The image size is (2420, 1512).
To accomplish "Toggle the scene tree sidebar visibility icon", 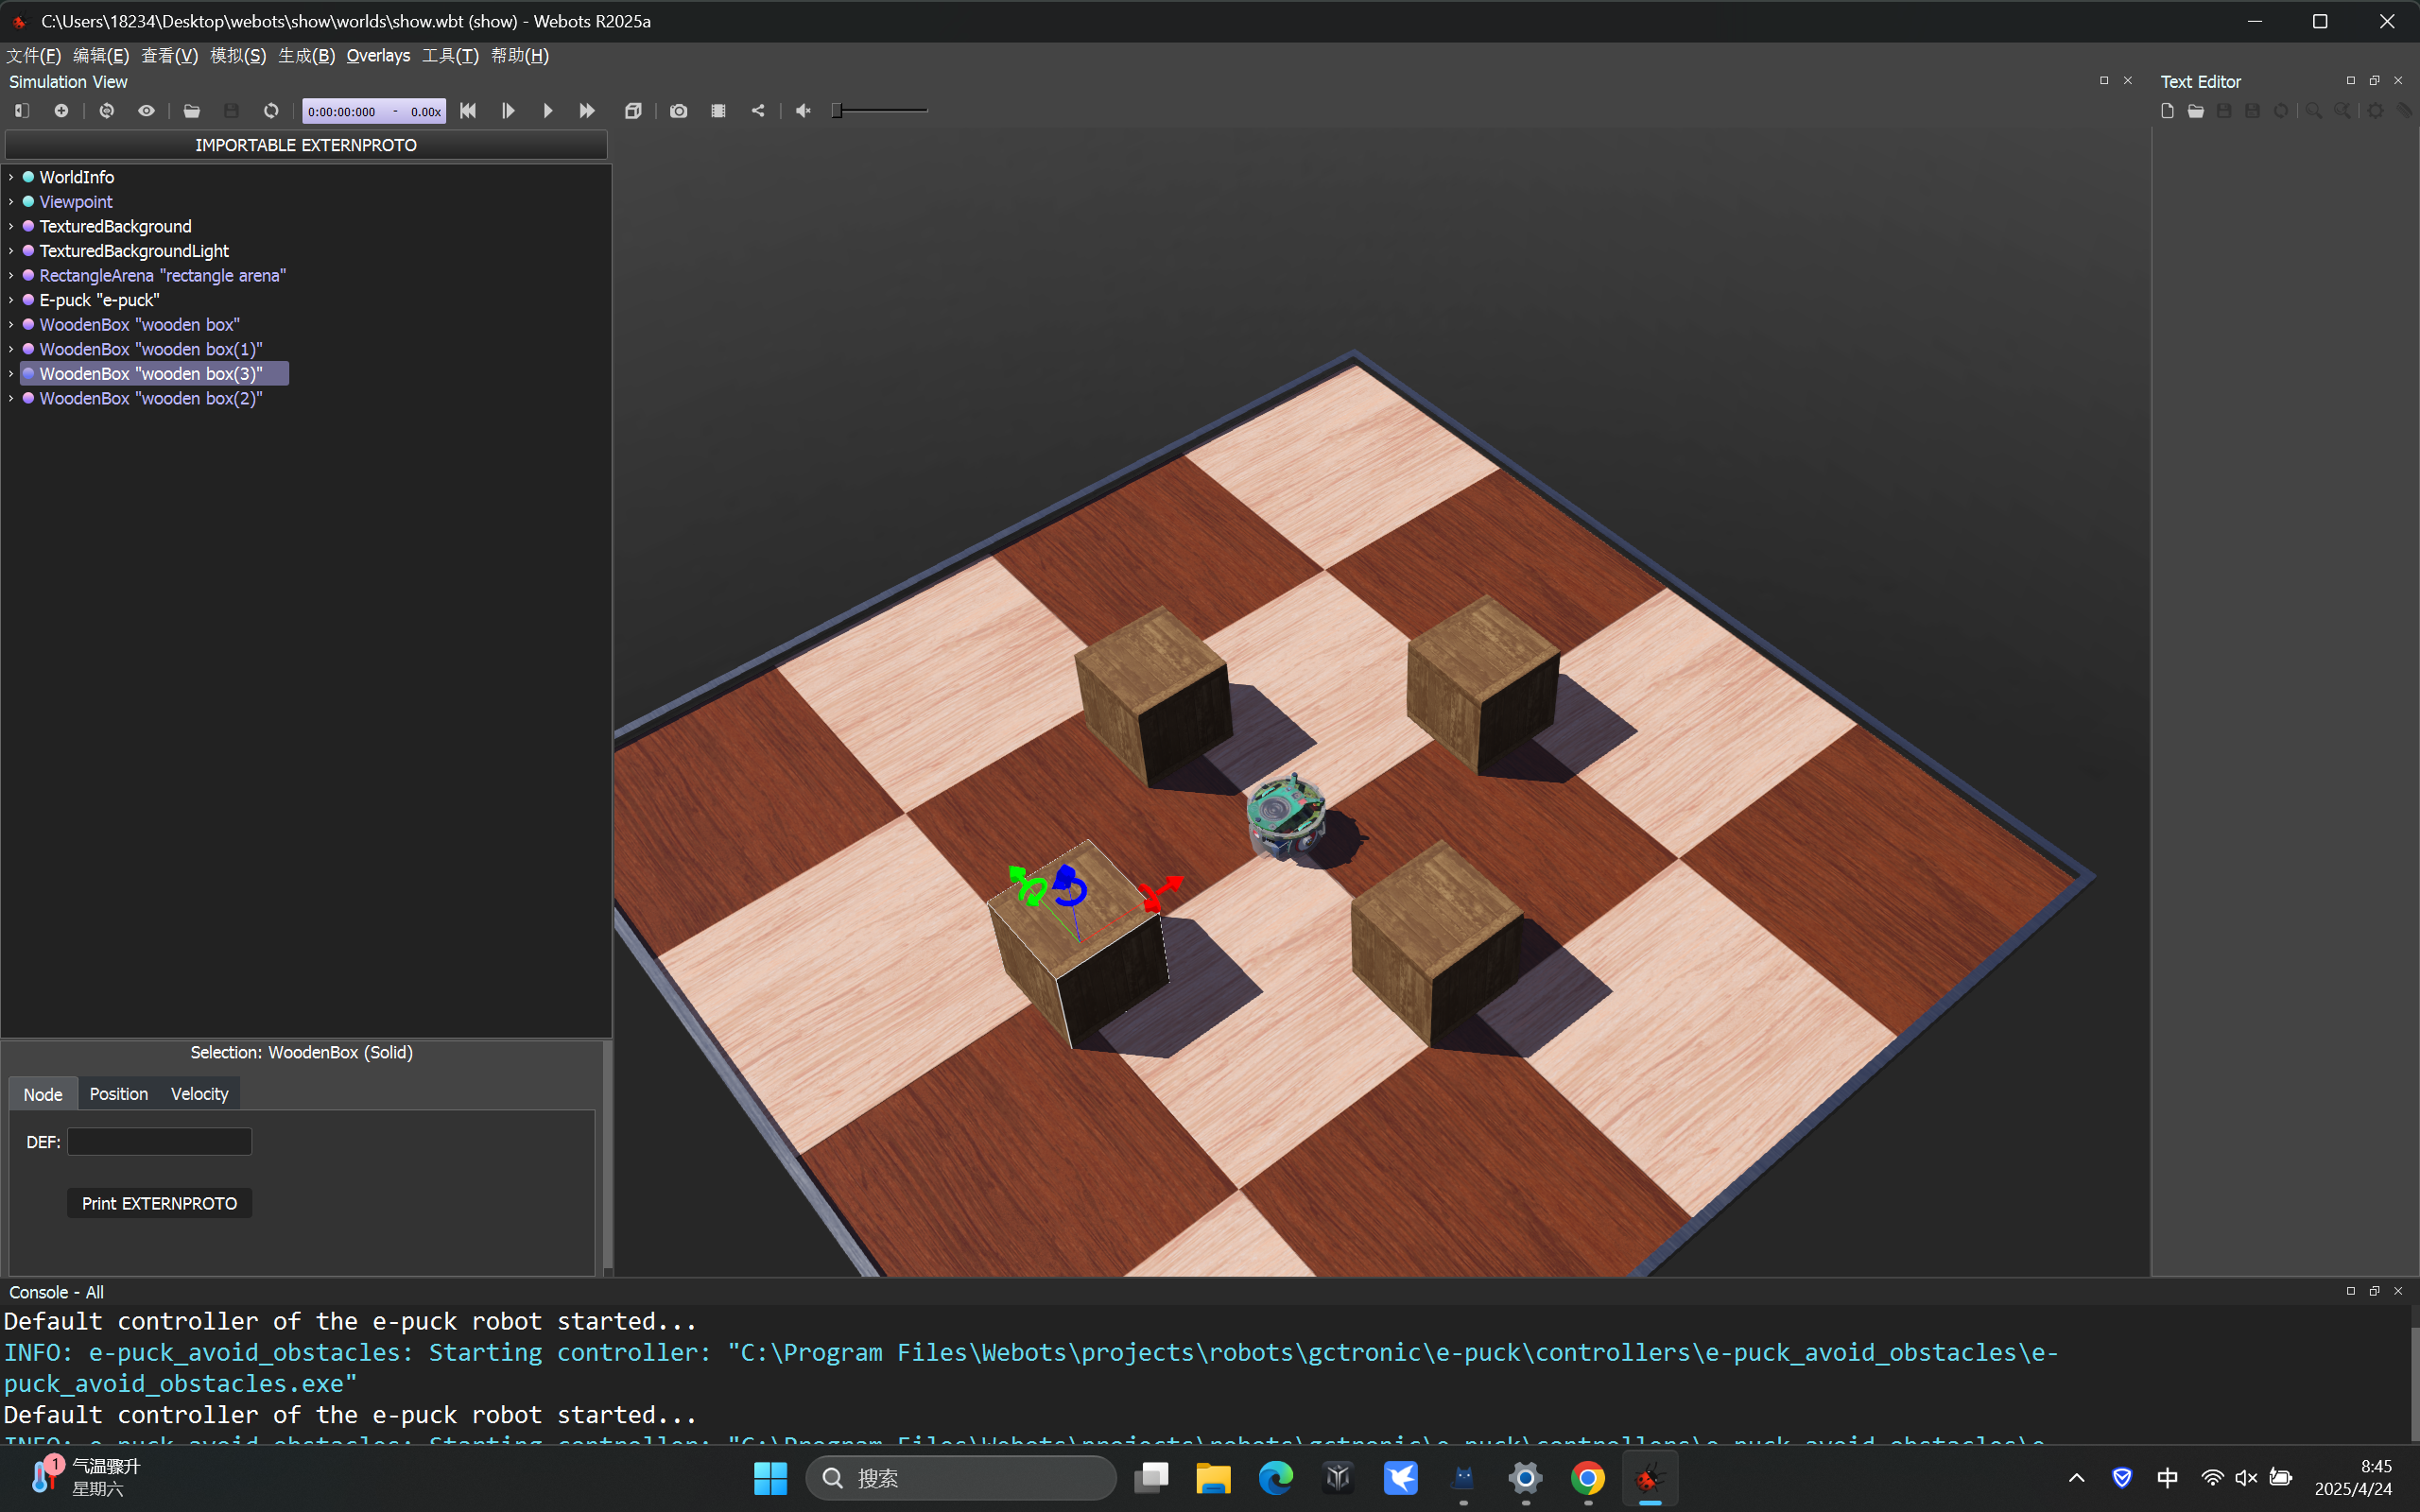I will tap(22, 111).
